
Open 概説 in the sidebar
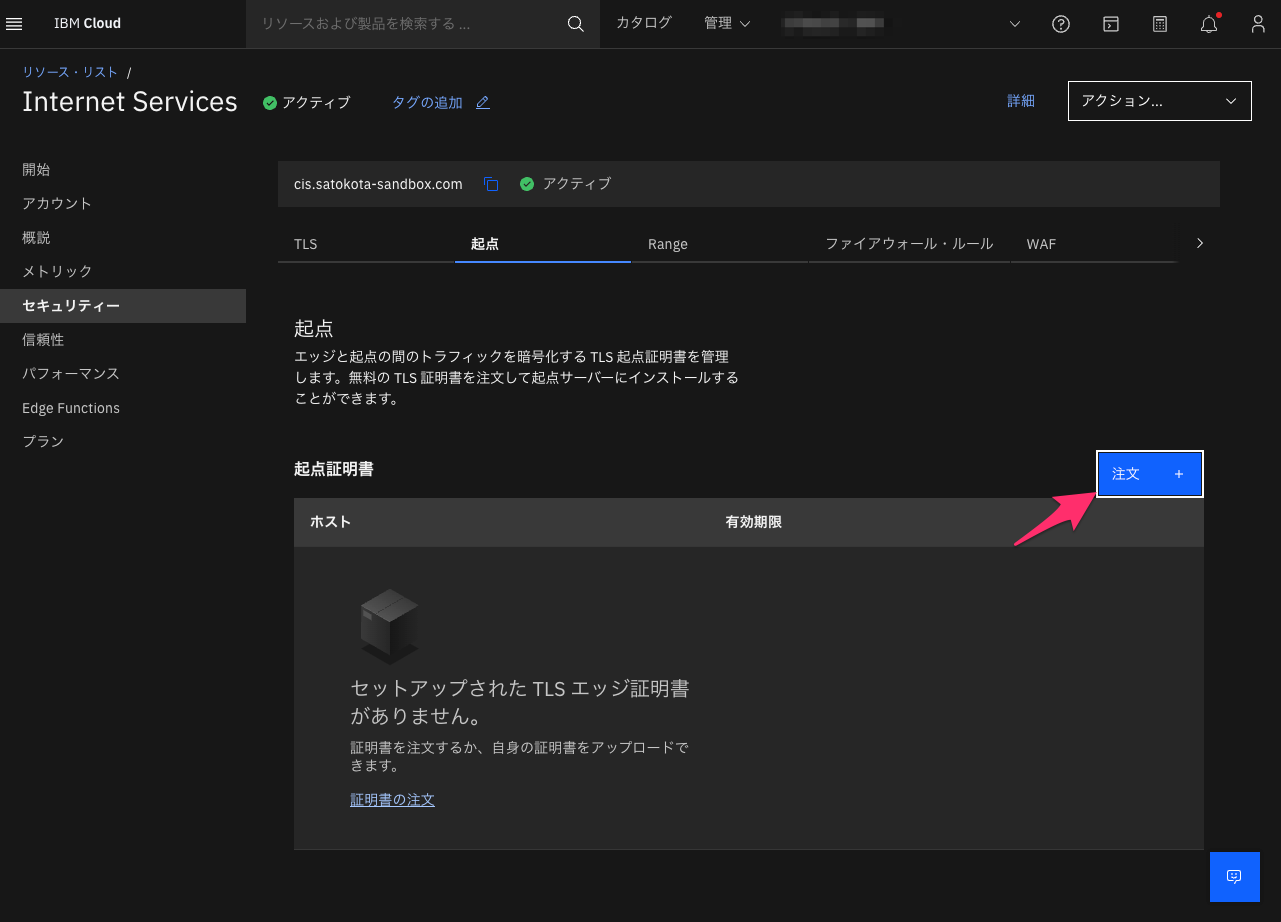click(x=123, y=238)
